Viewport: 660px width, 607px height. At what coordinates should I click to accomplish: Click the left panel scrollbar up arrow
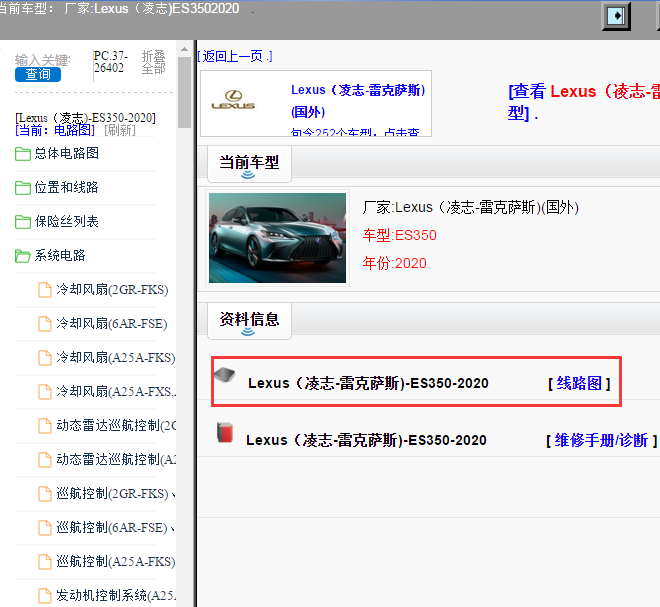click(x=184, y=49)
